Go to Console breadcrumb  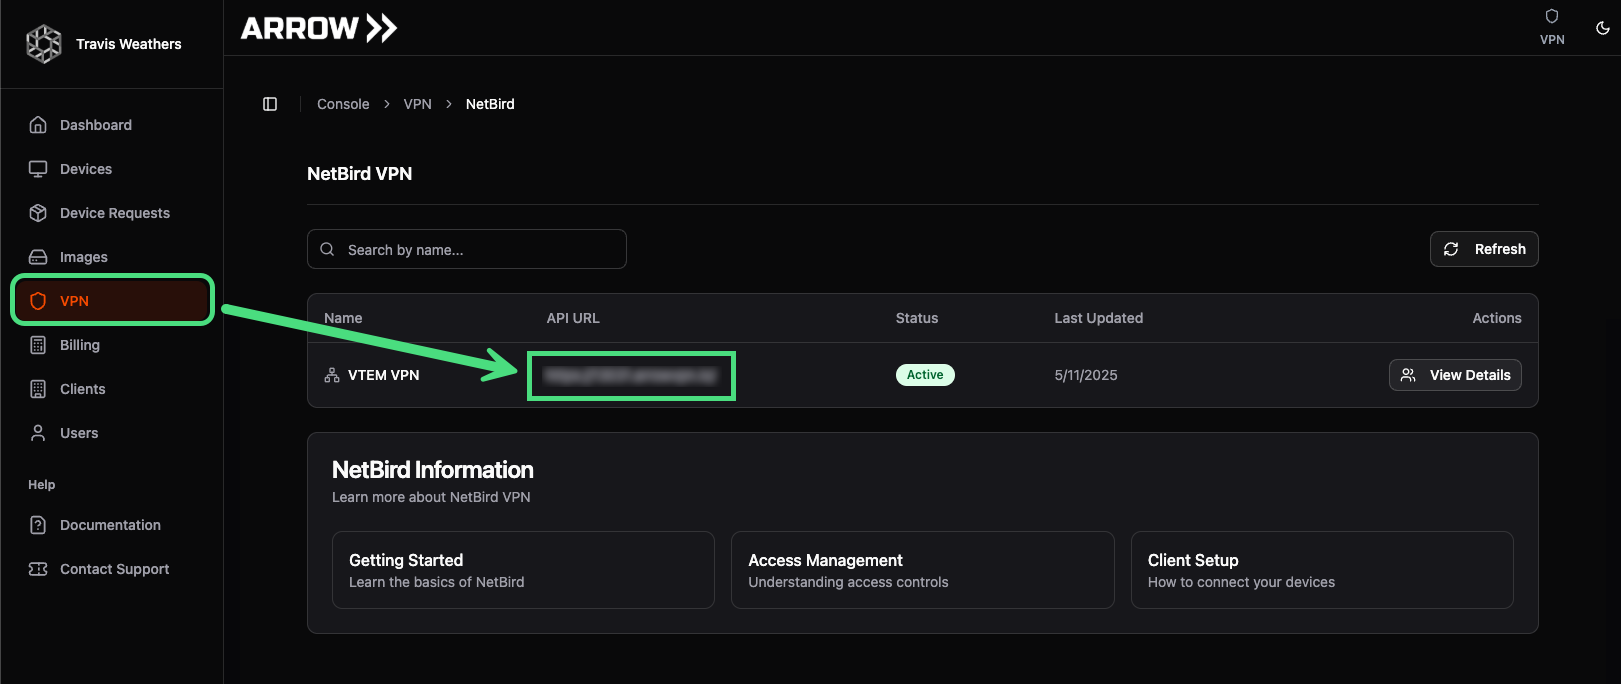pyautogui.click(x=343, y=104)
